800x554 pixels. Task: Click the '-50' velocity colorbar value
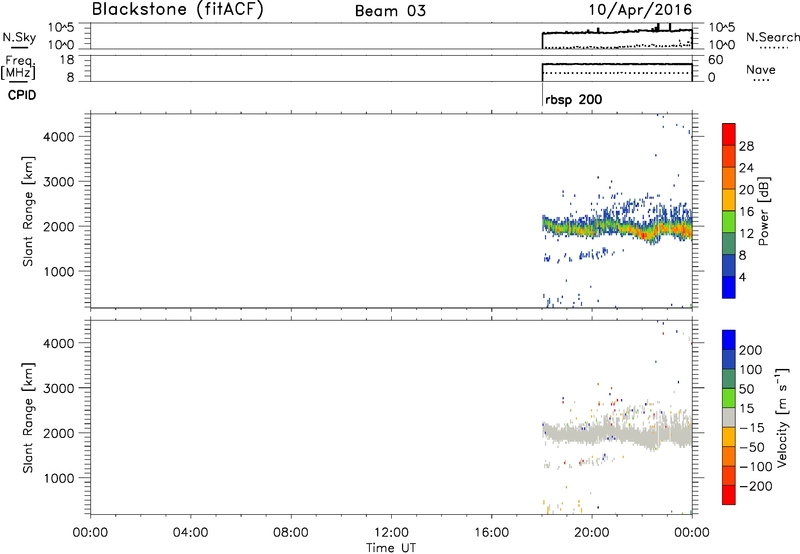[752, 447]
